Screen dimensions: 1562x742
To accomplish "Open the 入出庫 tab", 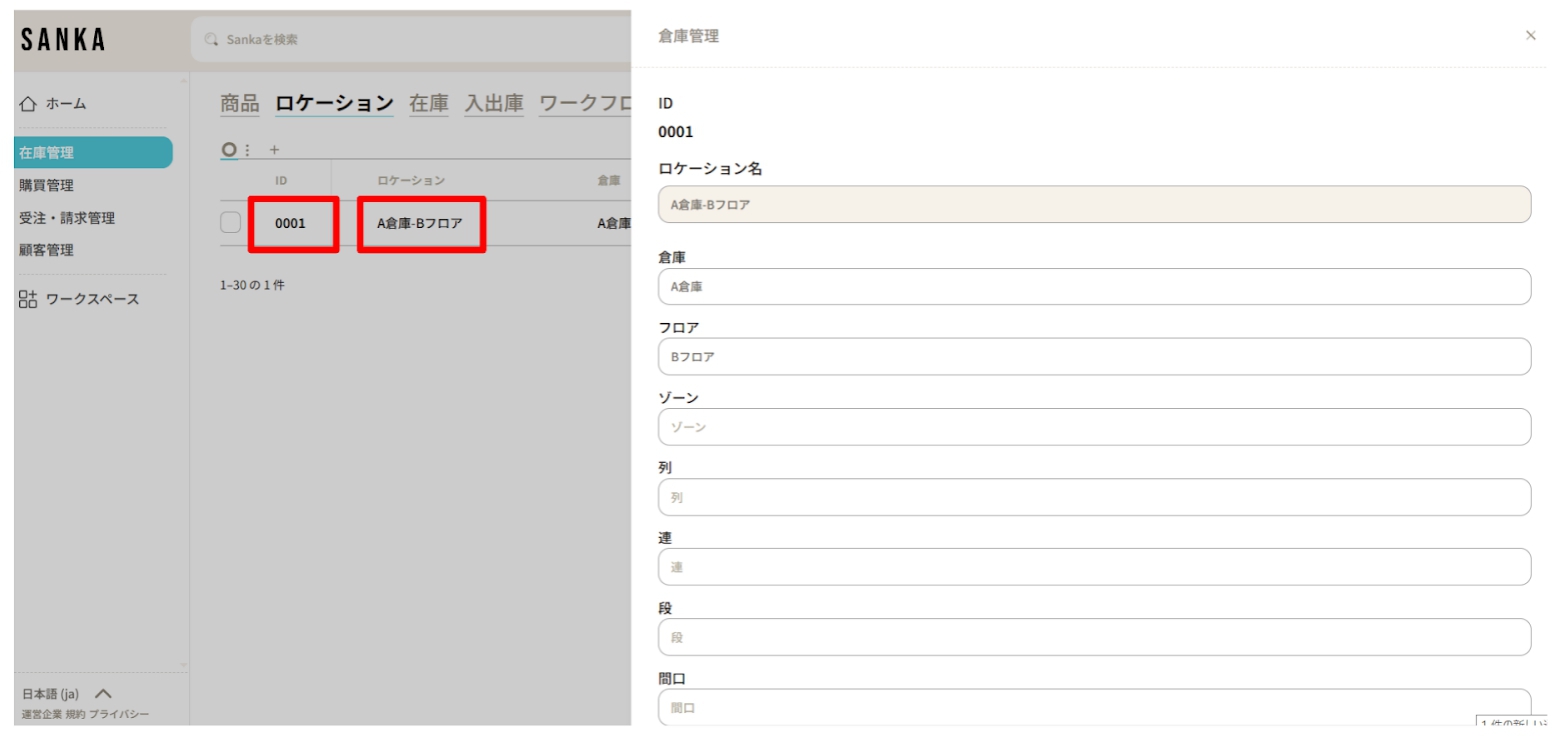I will tap(493, 103).
